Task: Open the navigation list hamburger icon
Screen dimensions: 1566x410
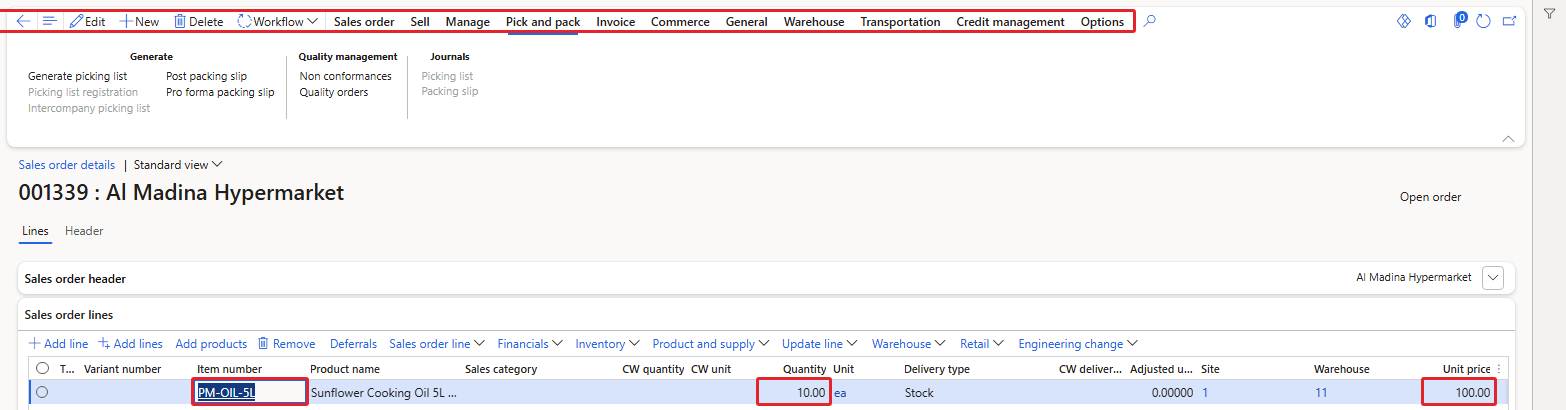Action: click(x=49, y=21)
